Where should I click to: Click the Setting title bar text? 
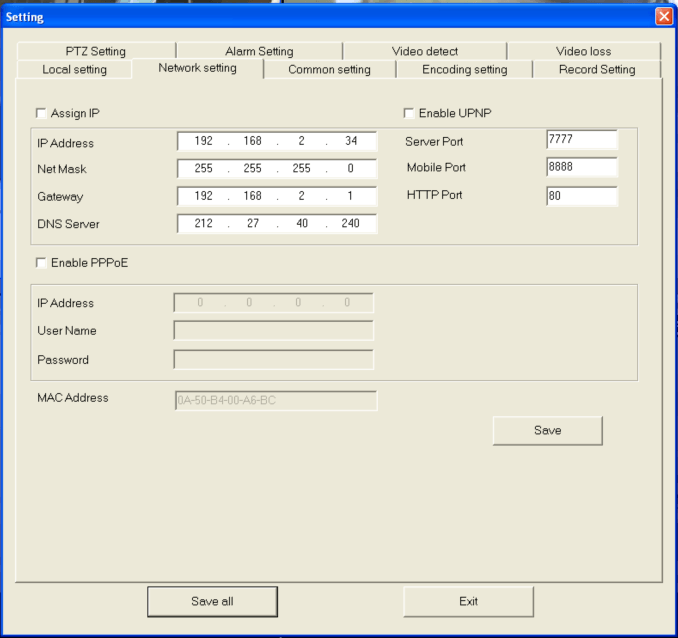pyautogui.click(x=25, y=17)
